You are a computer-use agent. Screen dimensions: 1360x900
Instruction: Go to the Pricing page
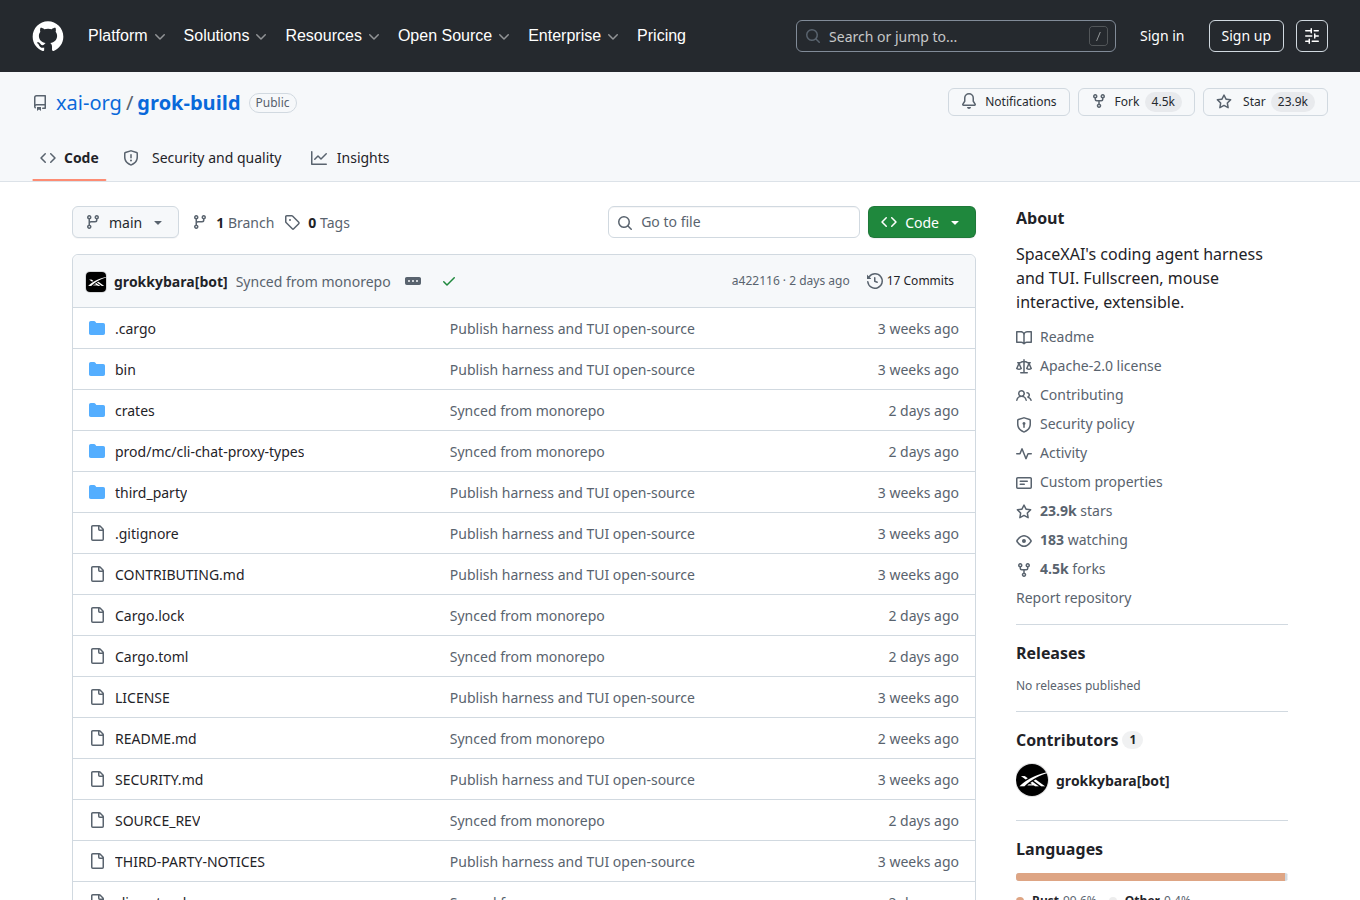pyautogui.click(x=661, y=36)
